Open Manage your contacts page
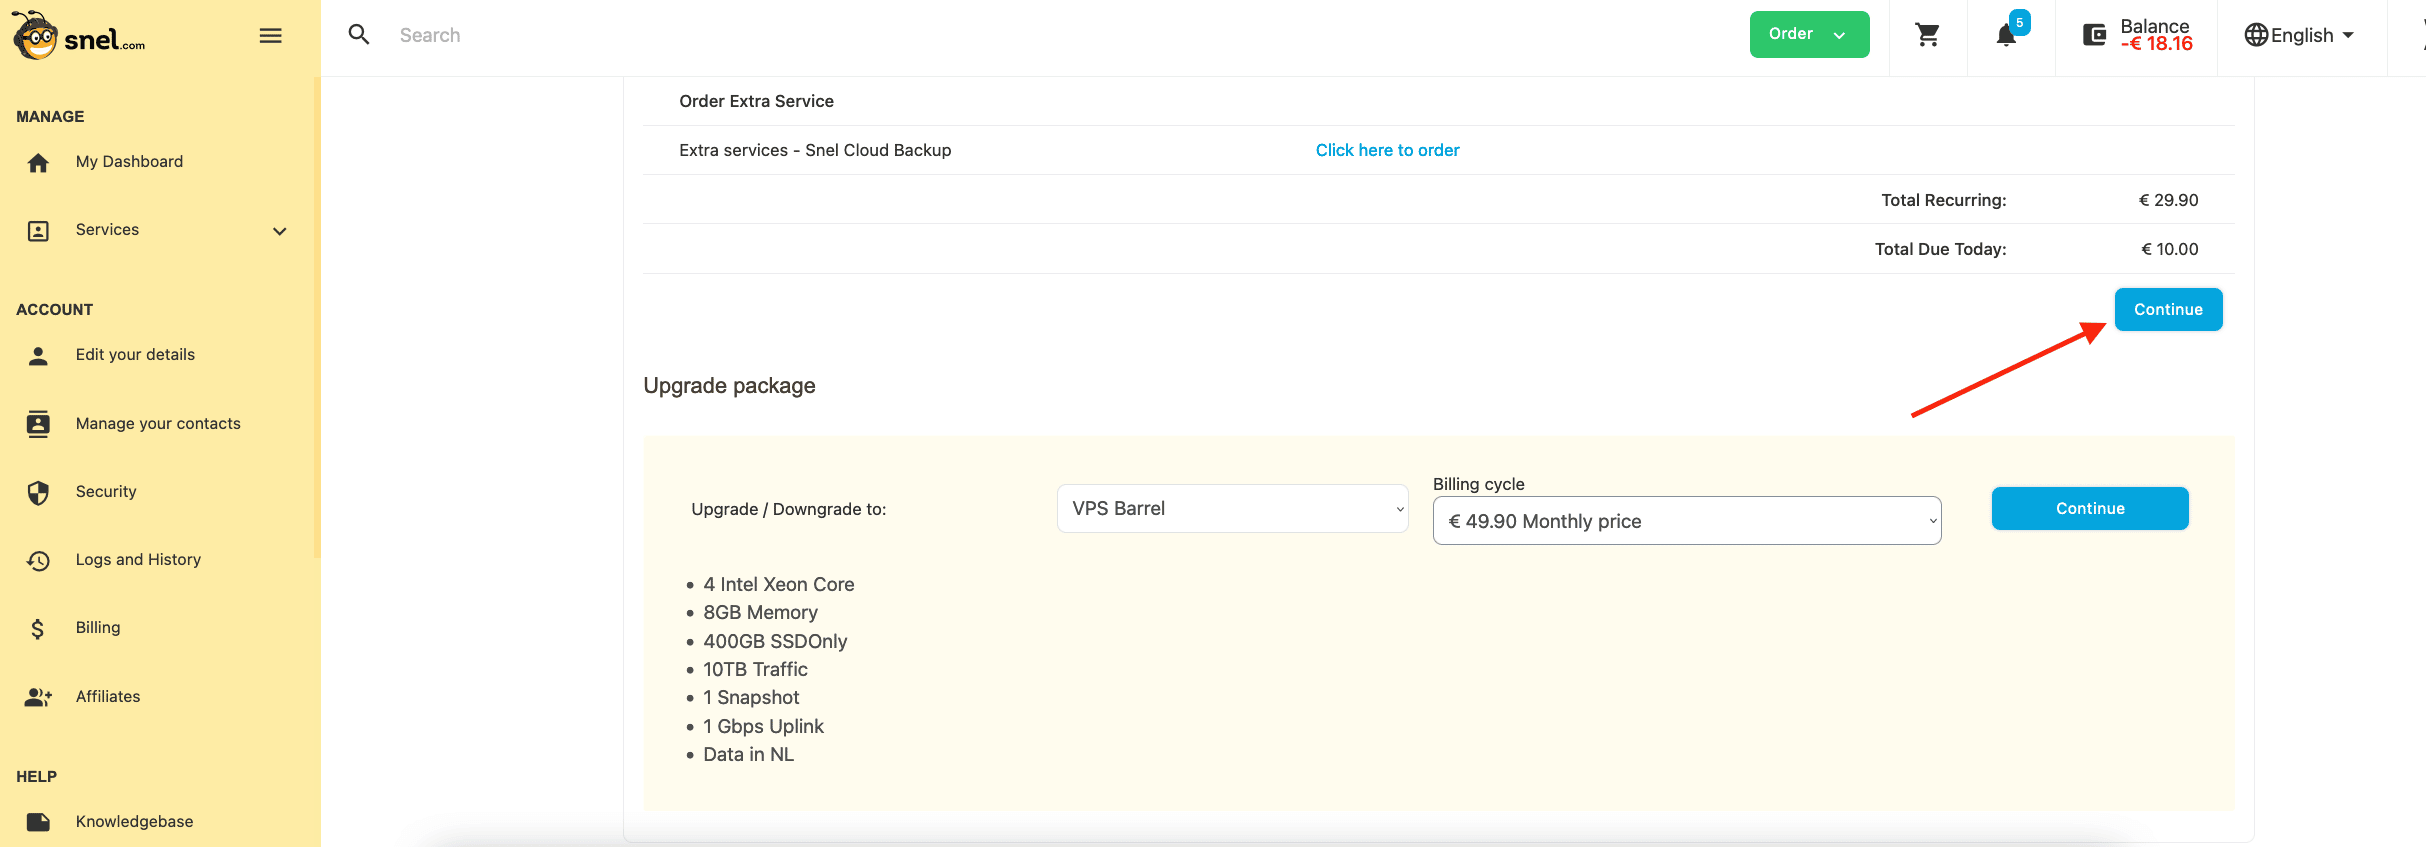This screenshot has width=2426, height=847. (x=158, y=424)
